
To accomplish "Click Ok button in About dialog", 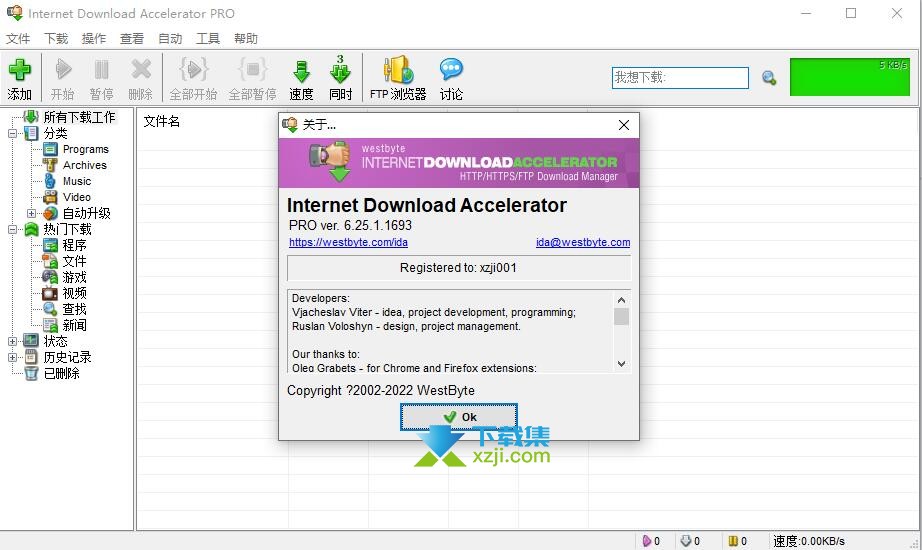I will tap(459, 417).
